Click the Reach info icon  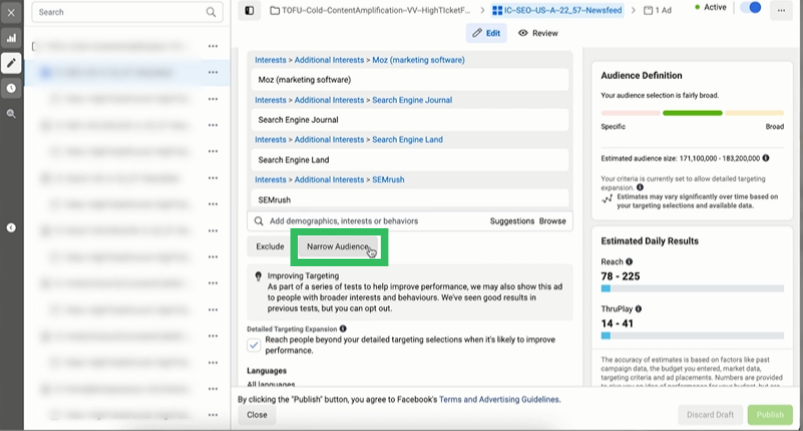(629, 262)
